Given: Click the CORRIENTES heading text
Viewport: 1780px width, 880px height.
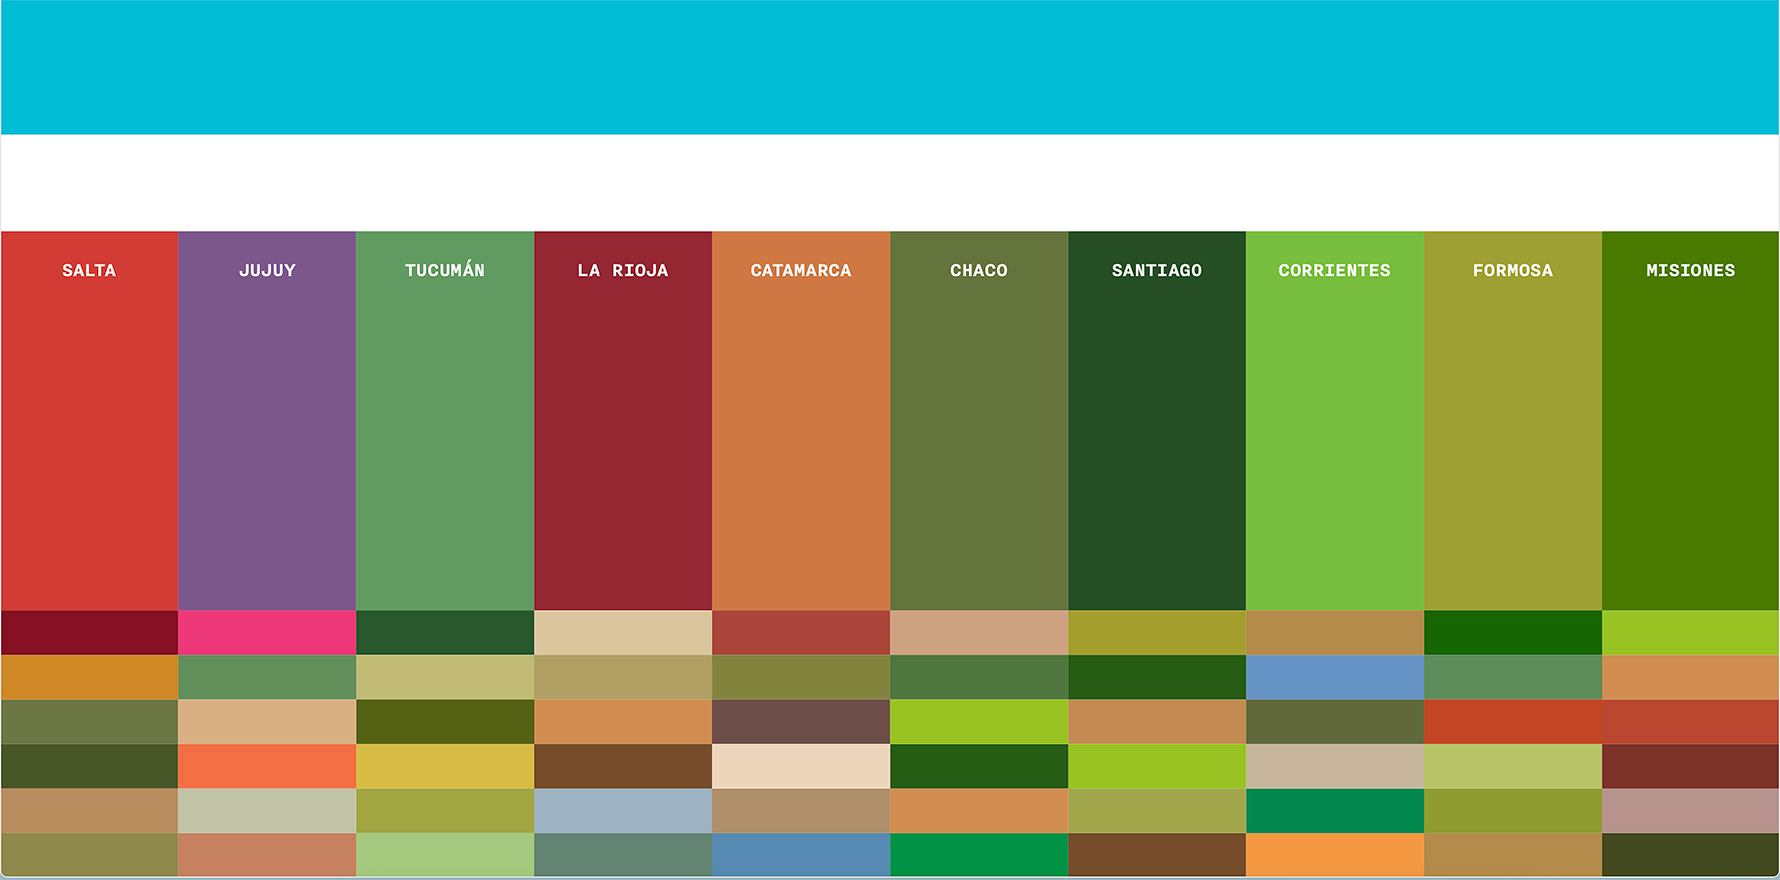Looking at the screenshot, I should point(1334,270).
